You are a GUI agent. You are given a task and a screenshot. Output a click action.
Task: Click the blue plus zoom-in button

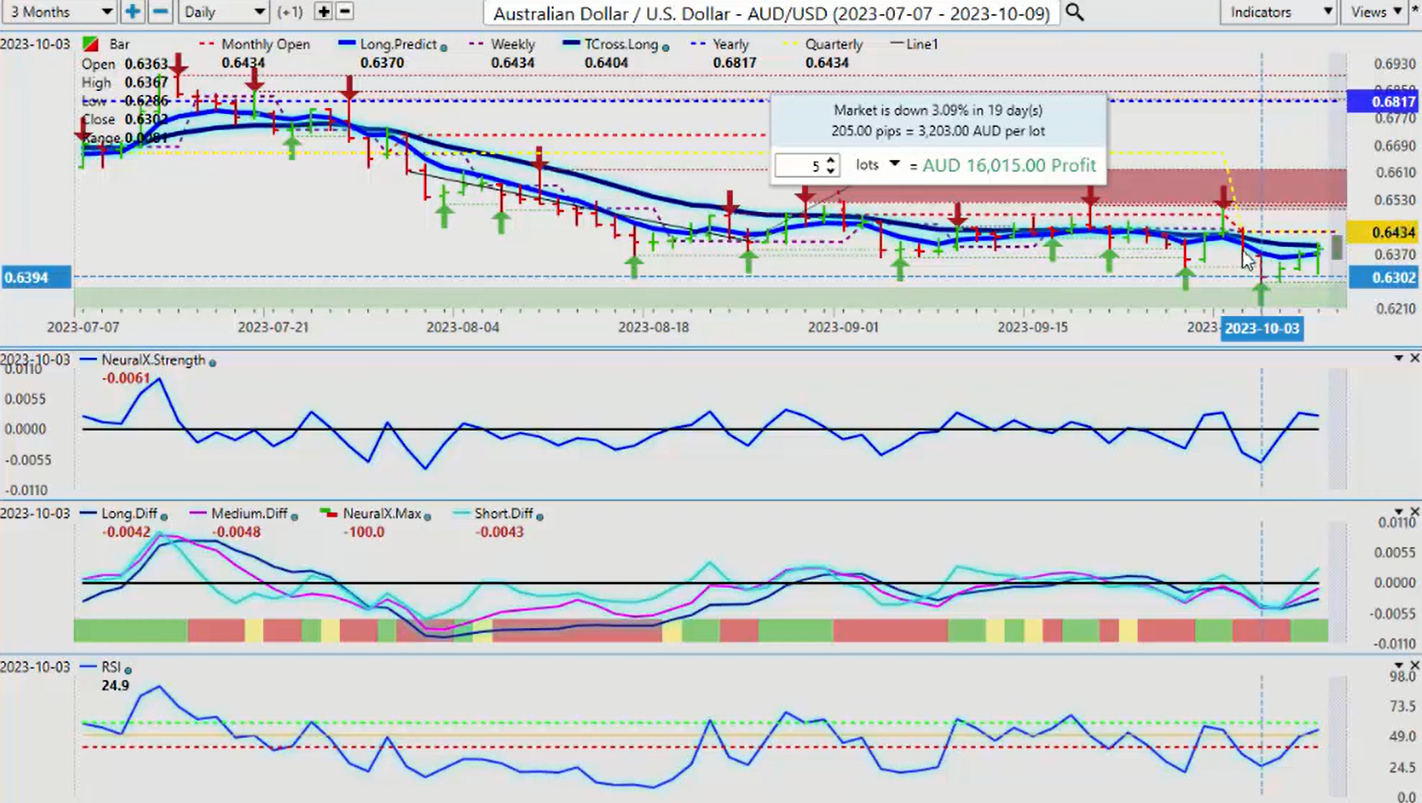(132, 12)
